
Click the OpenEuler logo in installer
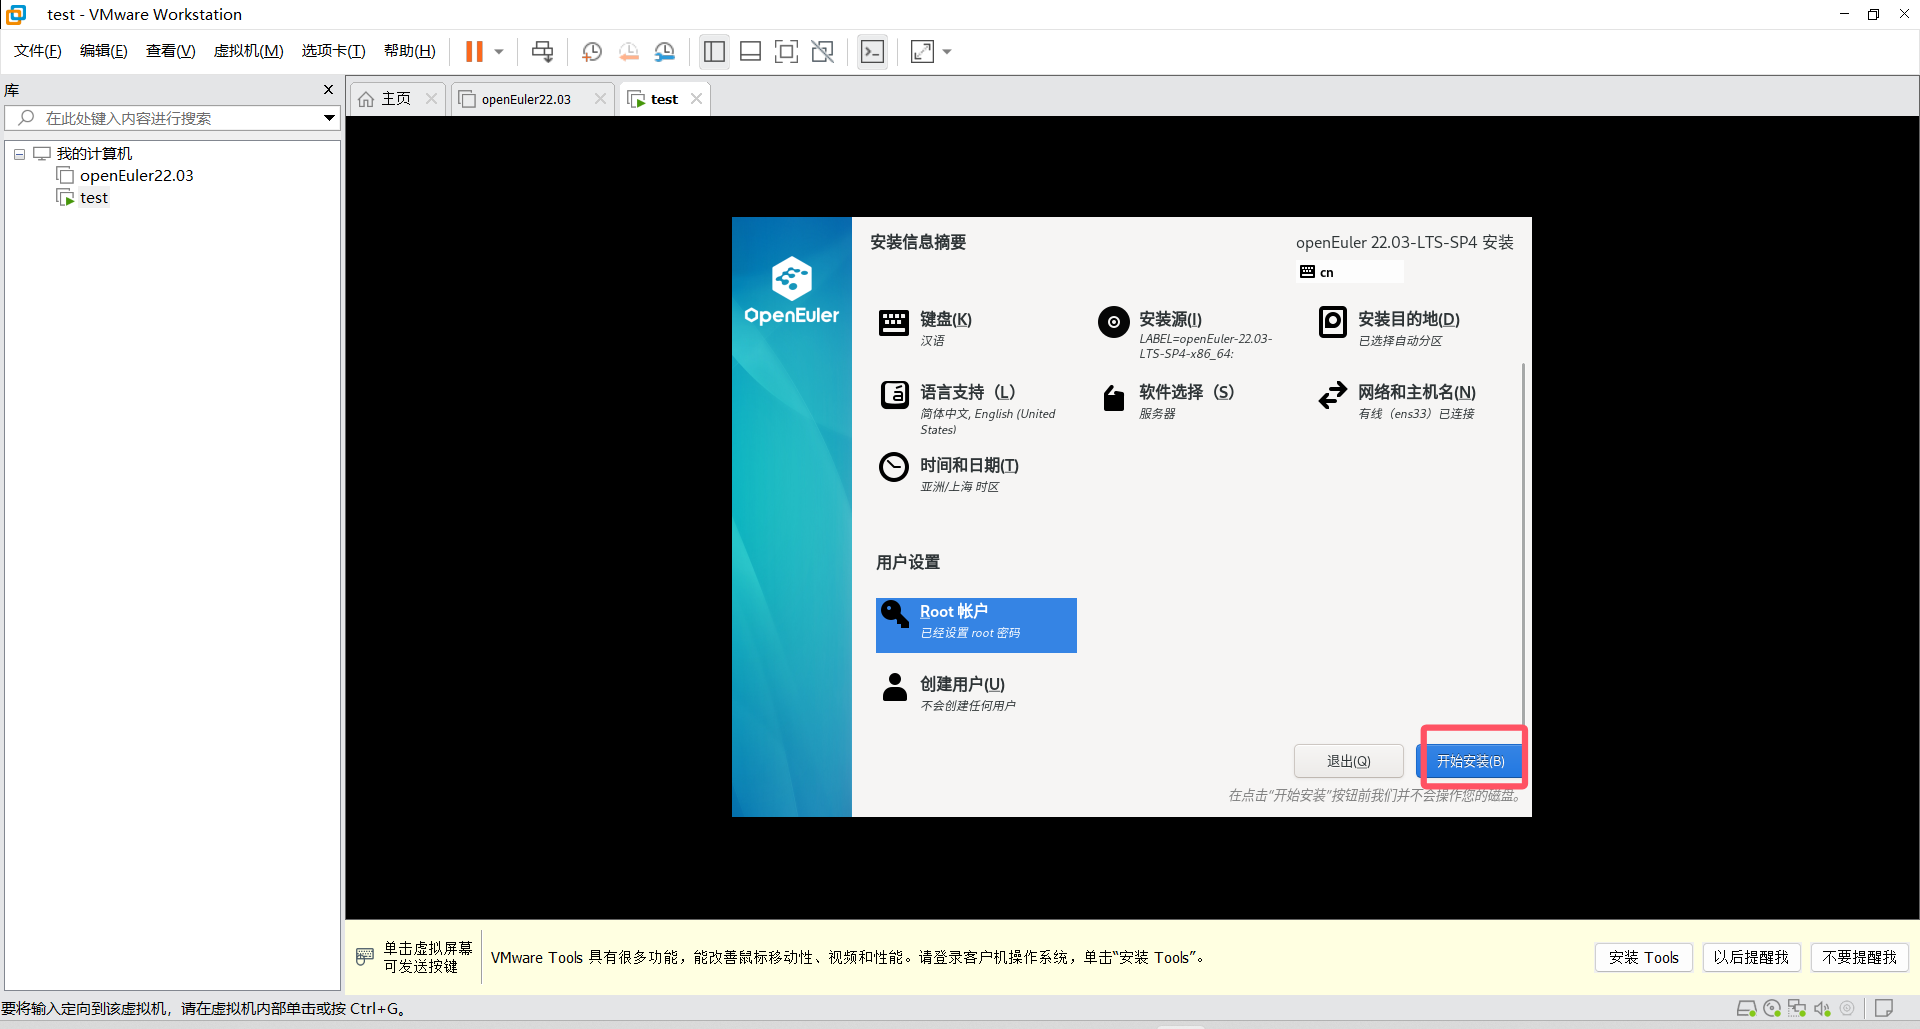click(x=792, y=291)
